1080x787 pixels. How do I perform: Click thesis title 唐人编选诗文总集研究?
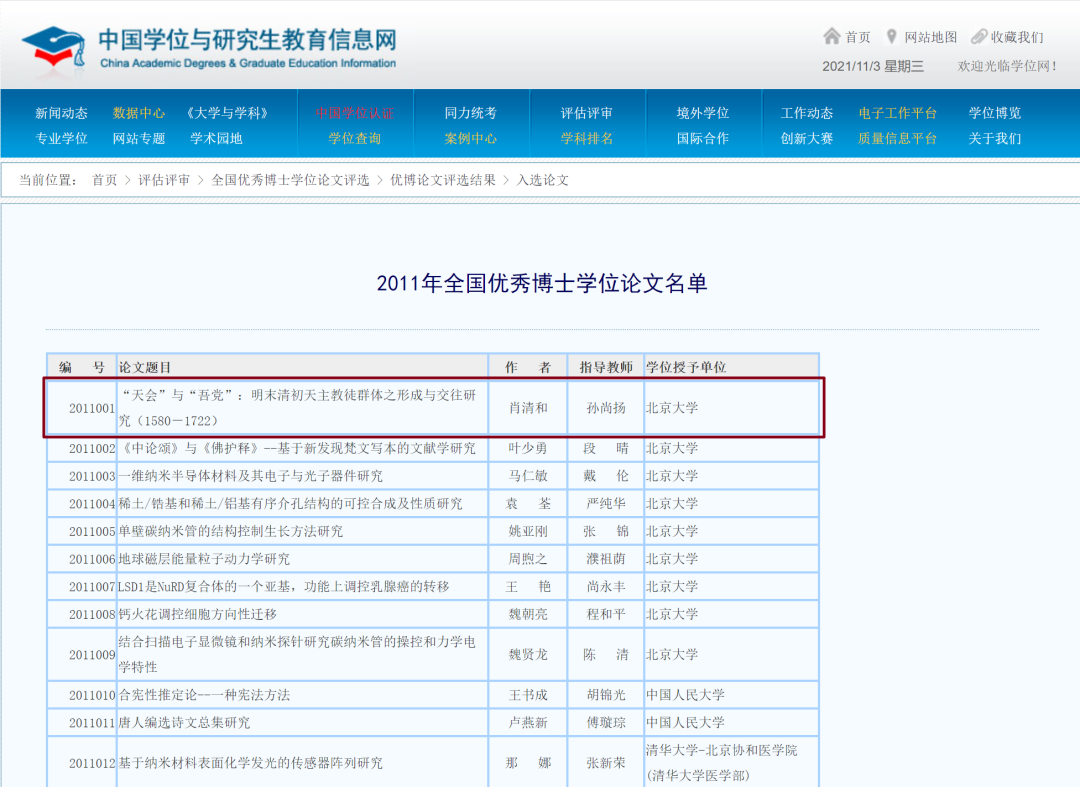(185, 722)
